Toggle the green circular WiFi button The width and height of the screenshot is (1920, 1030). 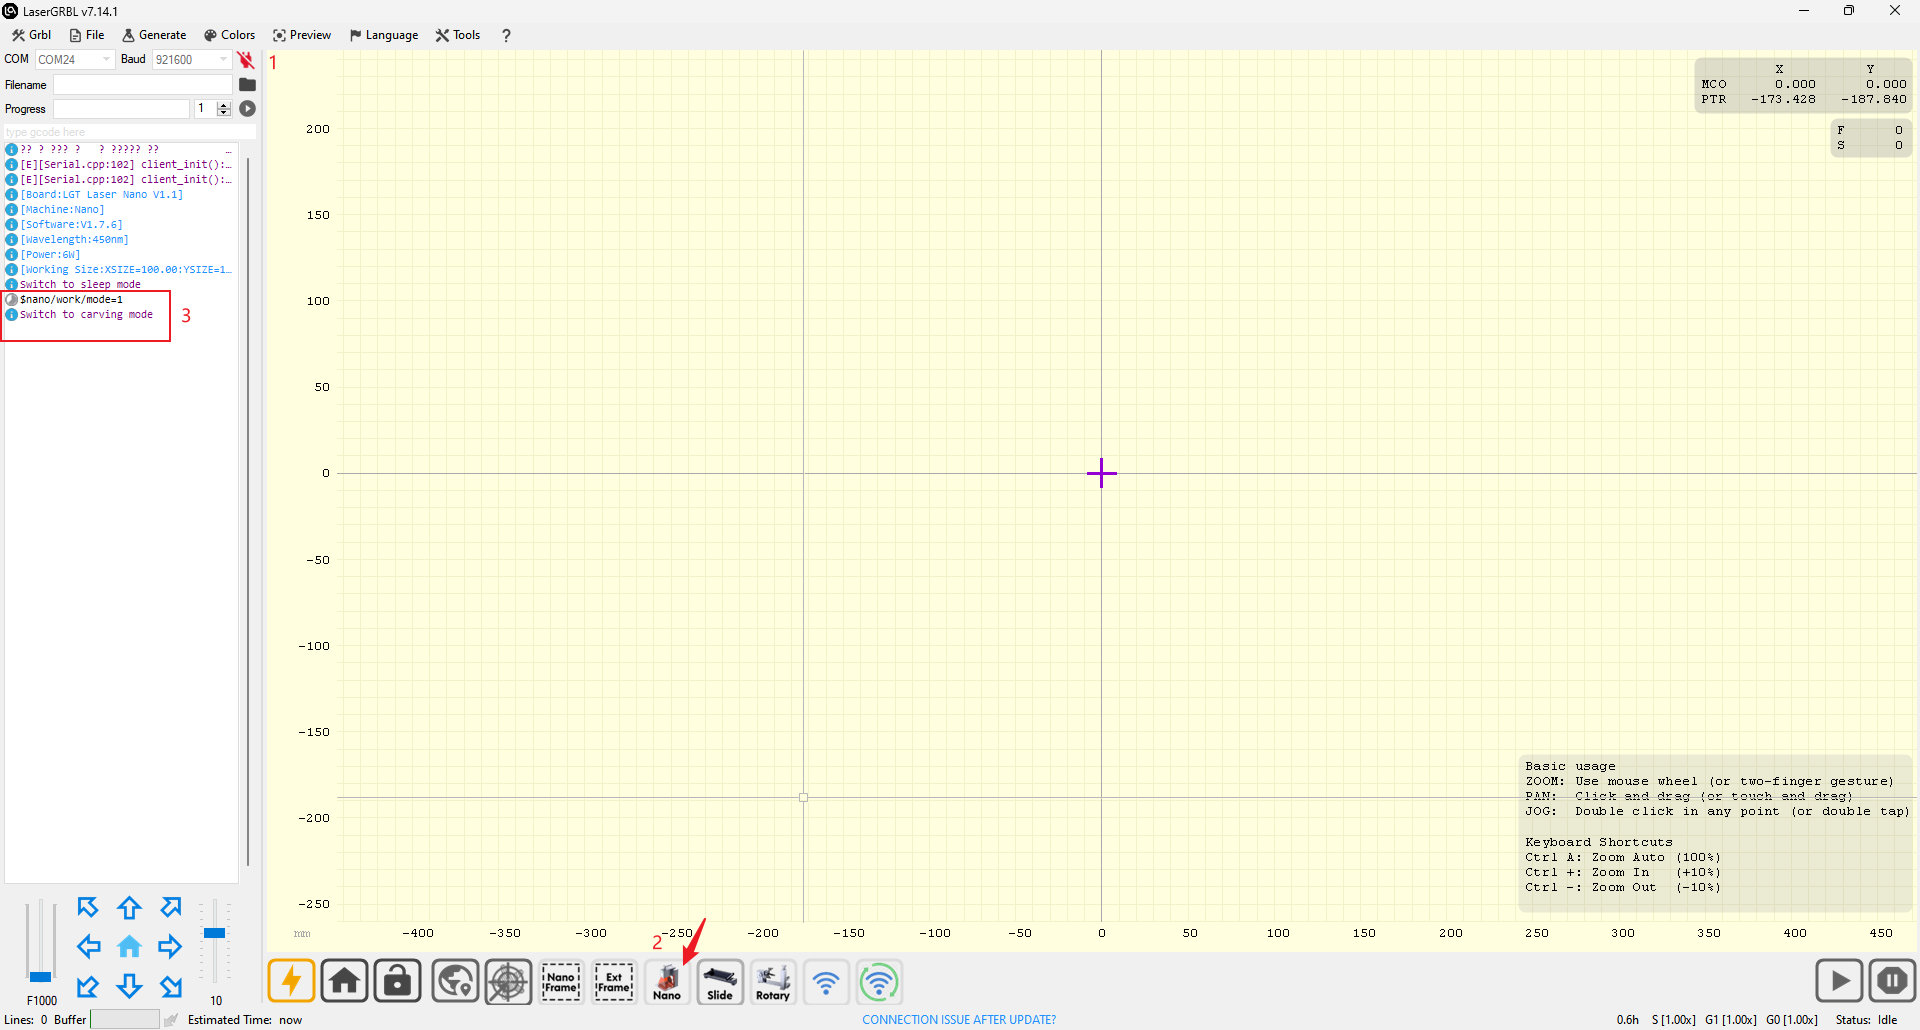point(878,982)
